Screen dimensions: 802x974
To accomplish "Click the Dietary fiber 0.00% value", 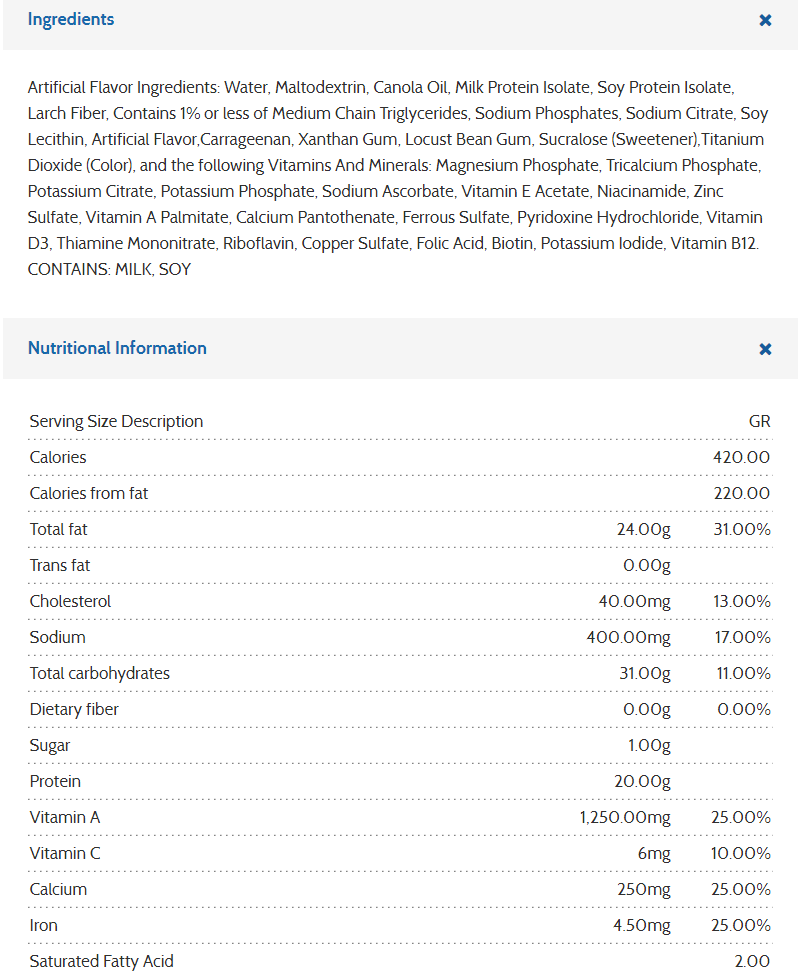I will 744,709.
